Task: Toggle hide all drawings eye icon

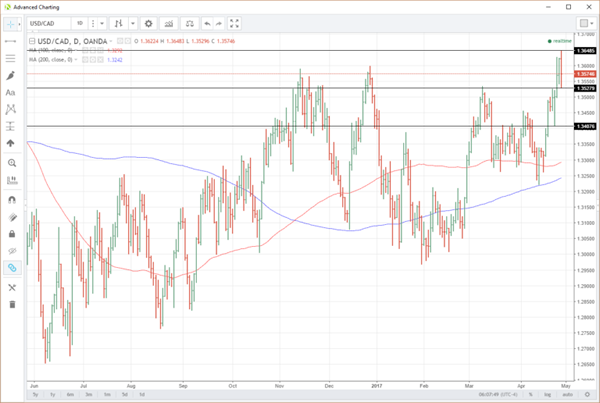Action: click(12, 250)
